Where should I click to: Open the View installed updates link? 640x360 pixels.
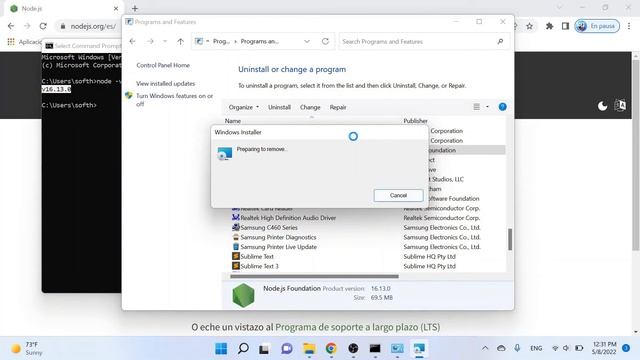165,84
